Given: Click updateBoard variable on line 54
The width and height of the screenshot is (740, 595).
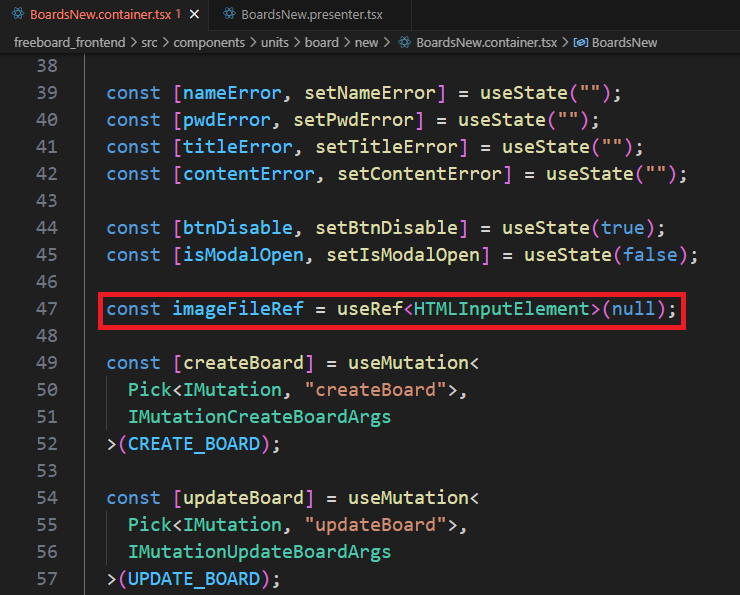Looking at the screenshot, I should click(x=243, y=497).
